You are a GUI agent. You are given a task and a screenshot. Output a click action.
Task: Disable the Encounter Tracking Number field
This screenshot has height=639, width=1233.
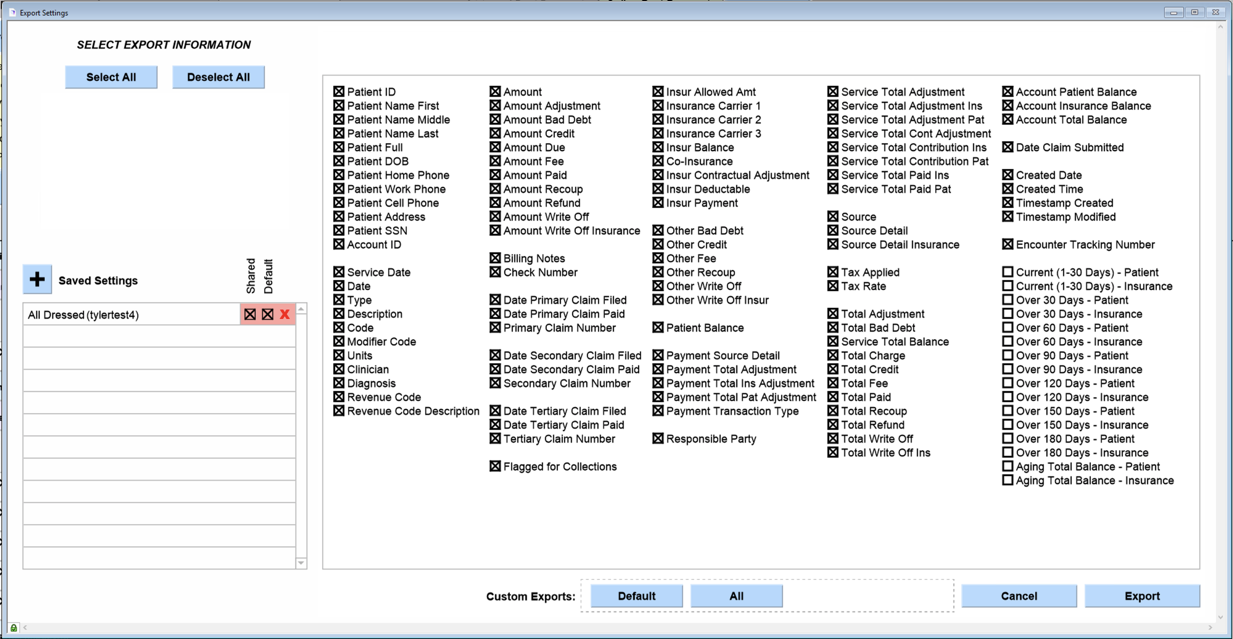click(x=1008, y=245)
